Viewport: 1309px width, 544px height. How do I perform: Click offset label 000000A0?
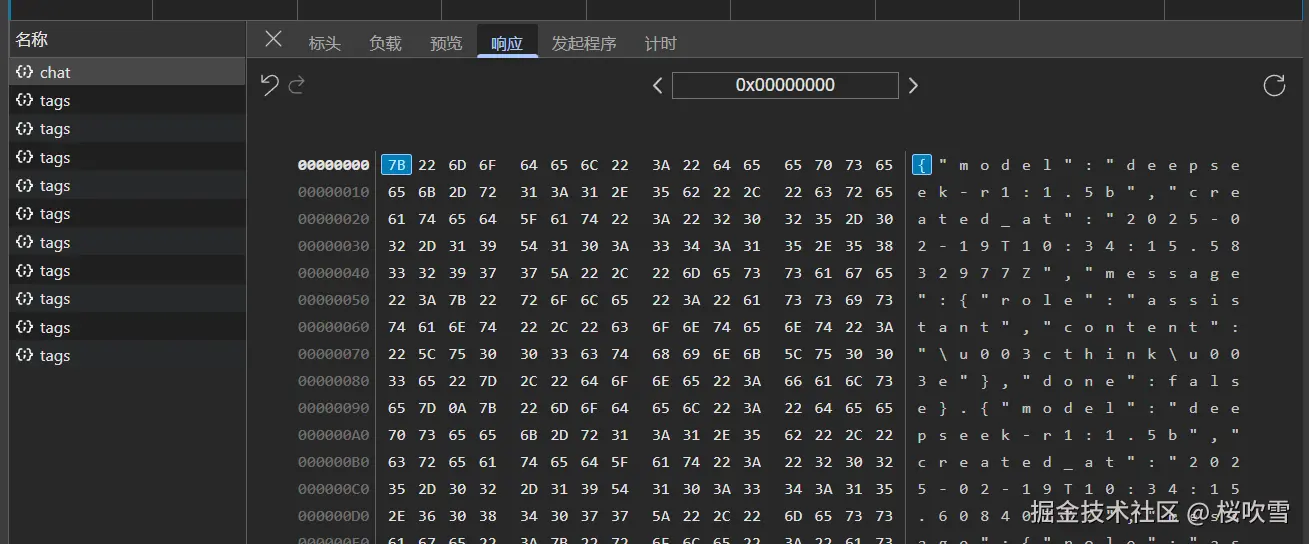[x=334, y=435]
